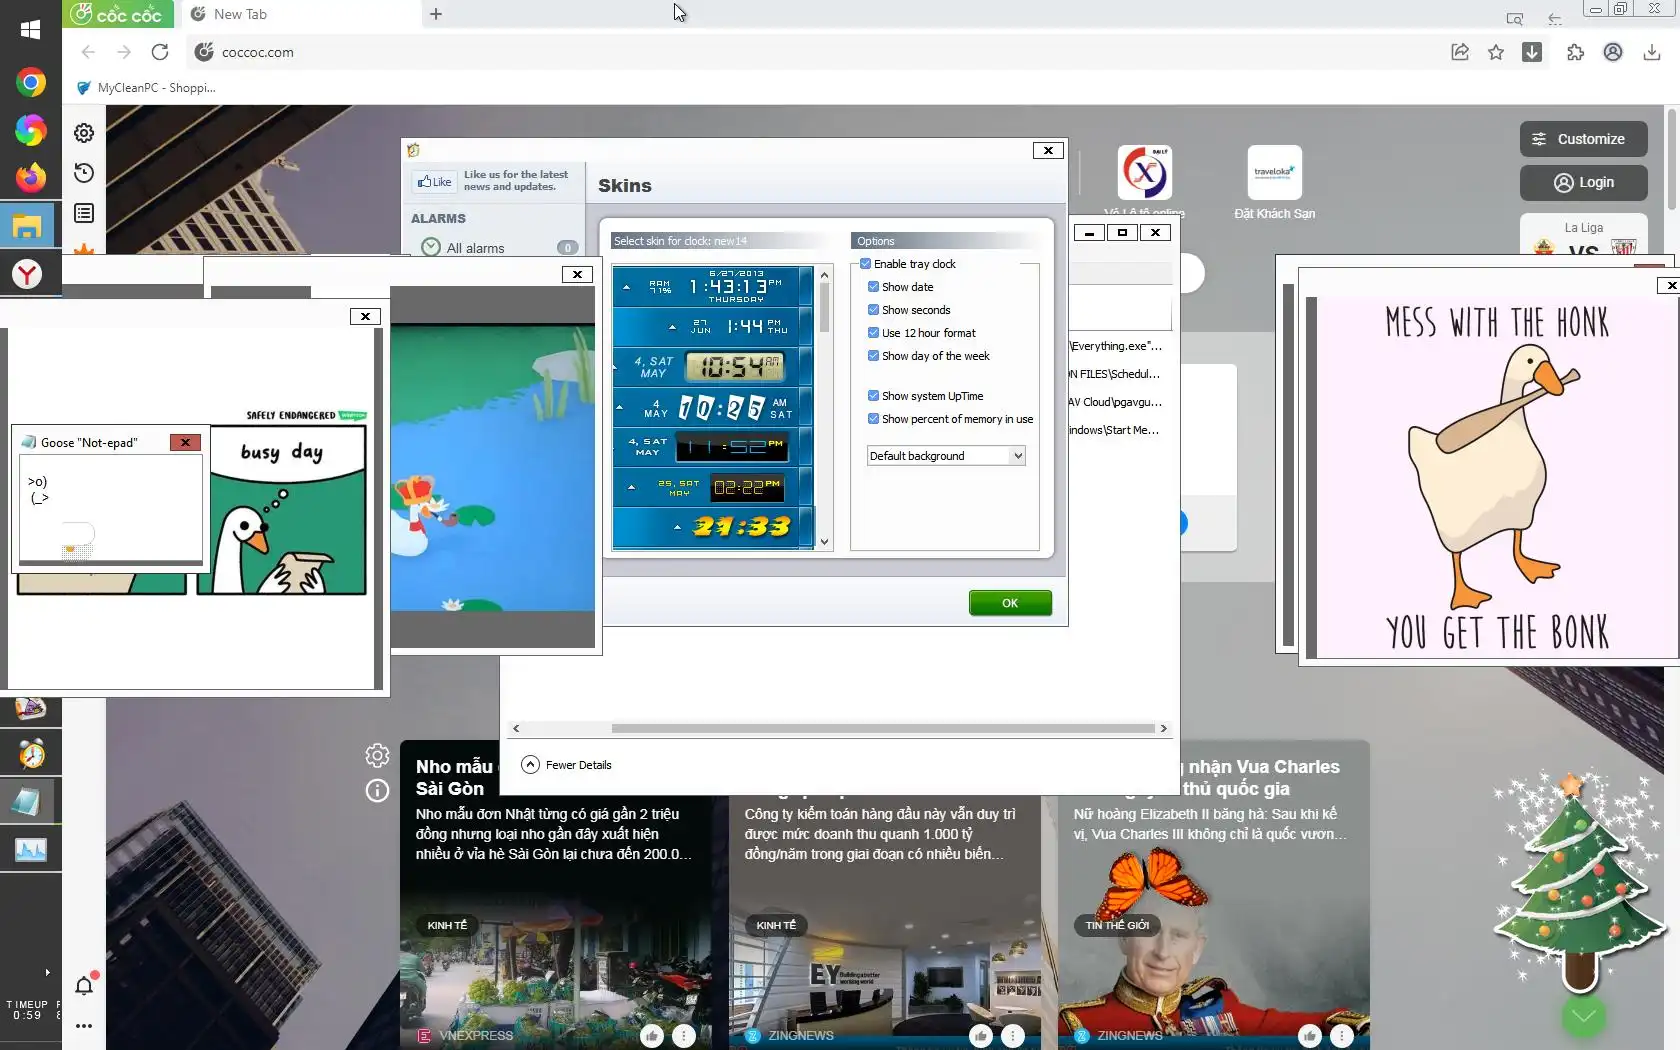Launch Google Chrome from the taskbar

click(30, 82)
